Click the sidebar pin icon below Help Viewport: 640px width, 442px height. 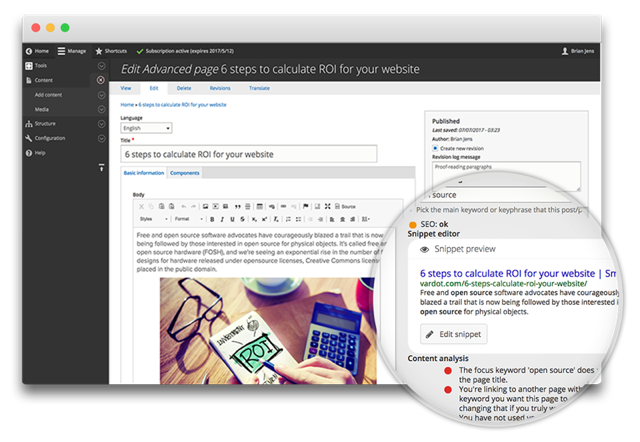coord(101,167)
